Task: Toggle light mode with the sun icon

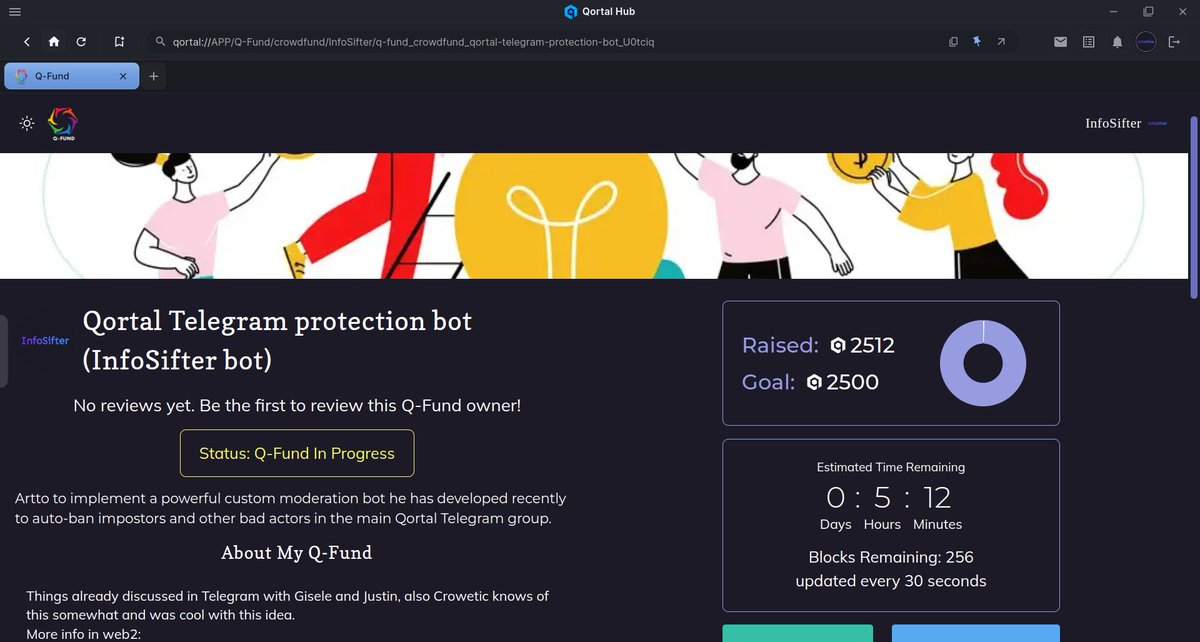Action: (27, 123)
